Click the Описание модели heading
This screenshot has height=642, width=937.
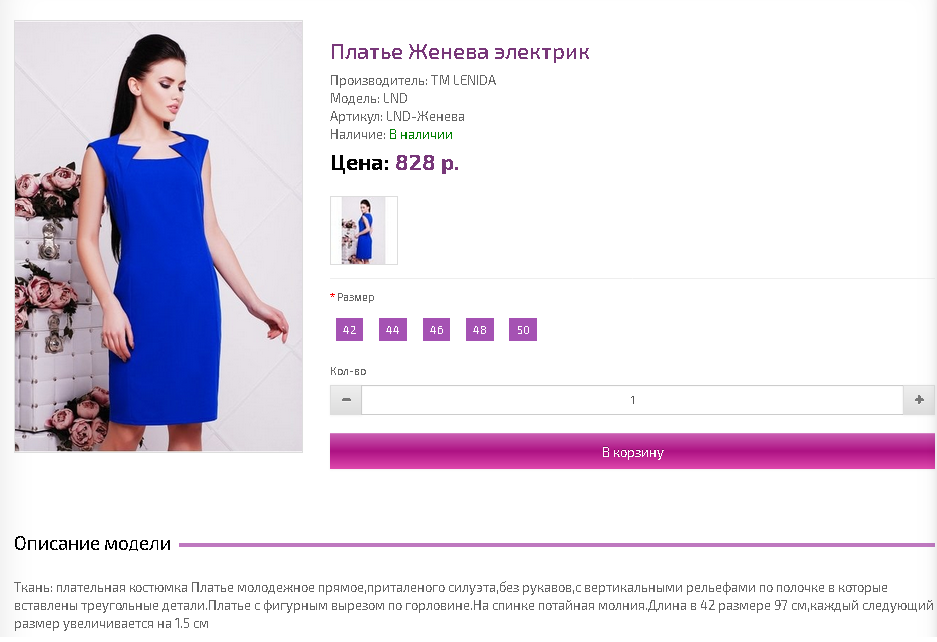(93, 544)
